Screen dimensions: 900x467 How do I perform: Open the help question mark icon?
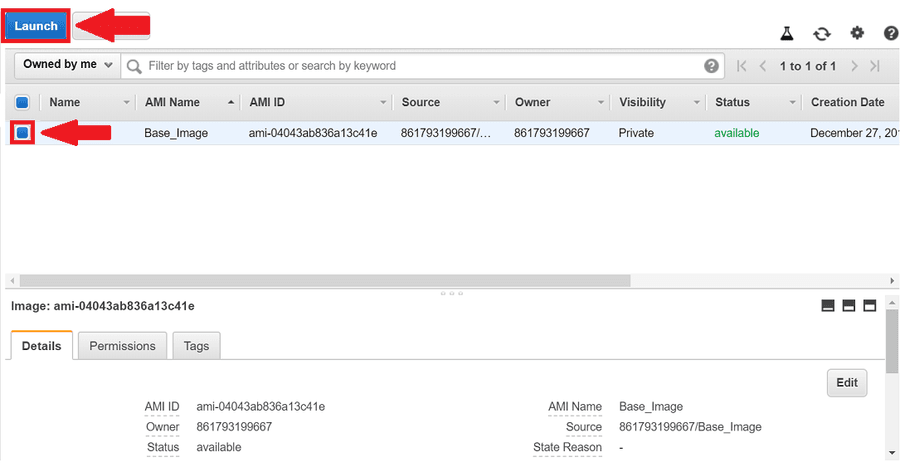pos(891,33)
